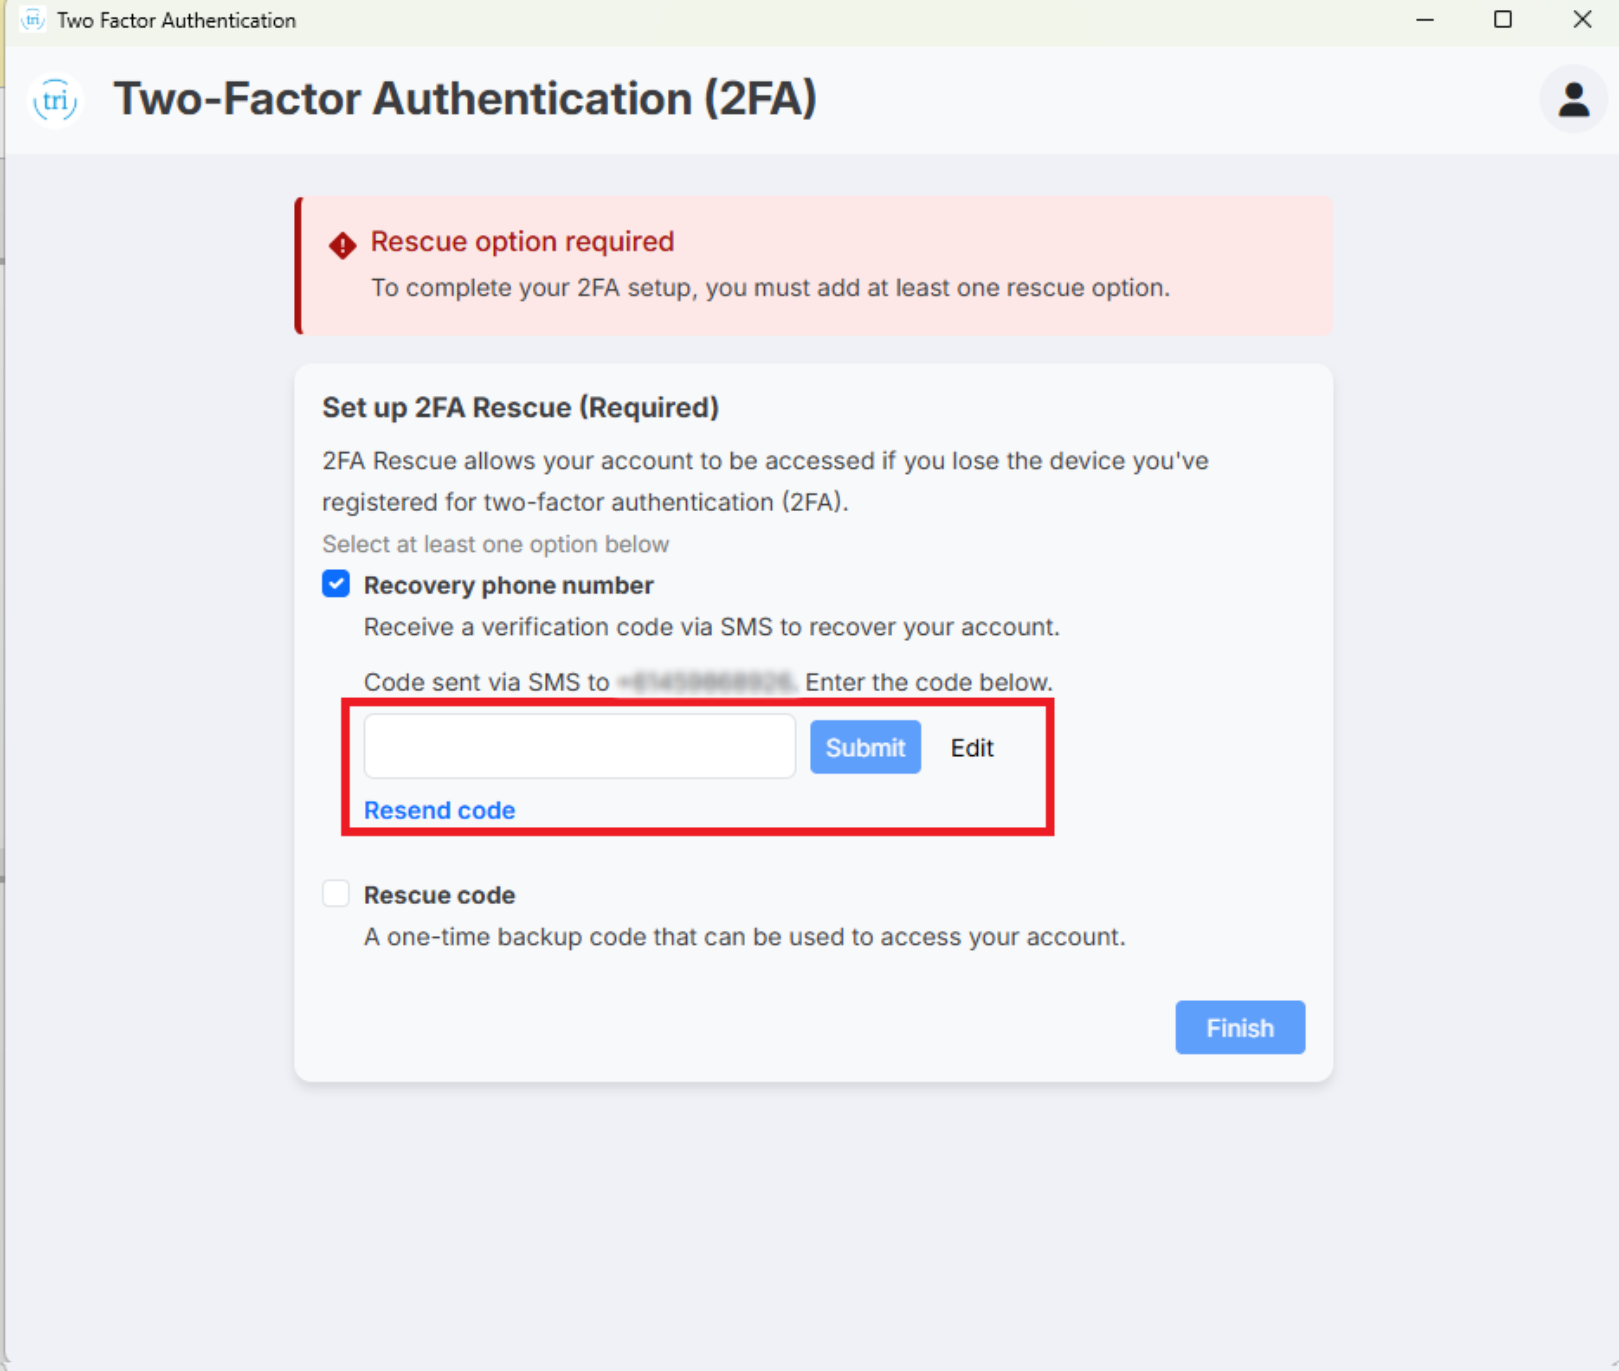1619x1371 pixels.
Task: Click the Two-Factor Authentication (2FA) page title
Action: click(x=465, y=99)
